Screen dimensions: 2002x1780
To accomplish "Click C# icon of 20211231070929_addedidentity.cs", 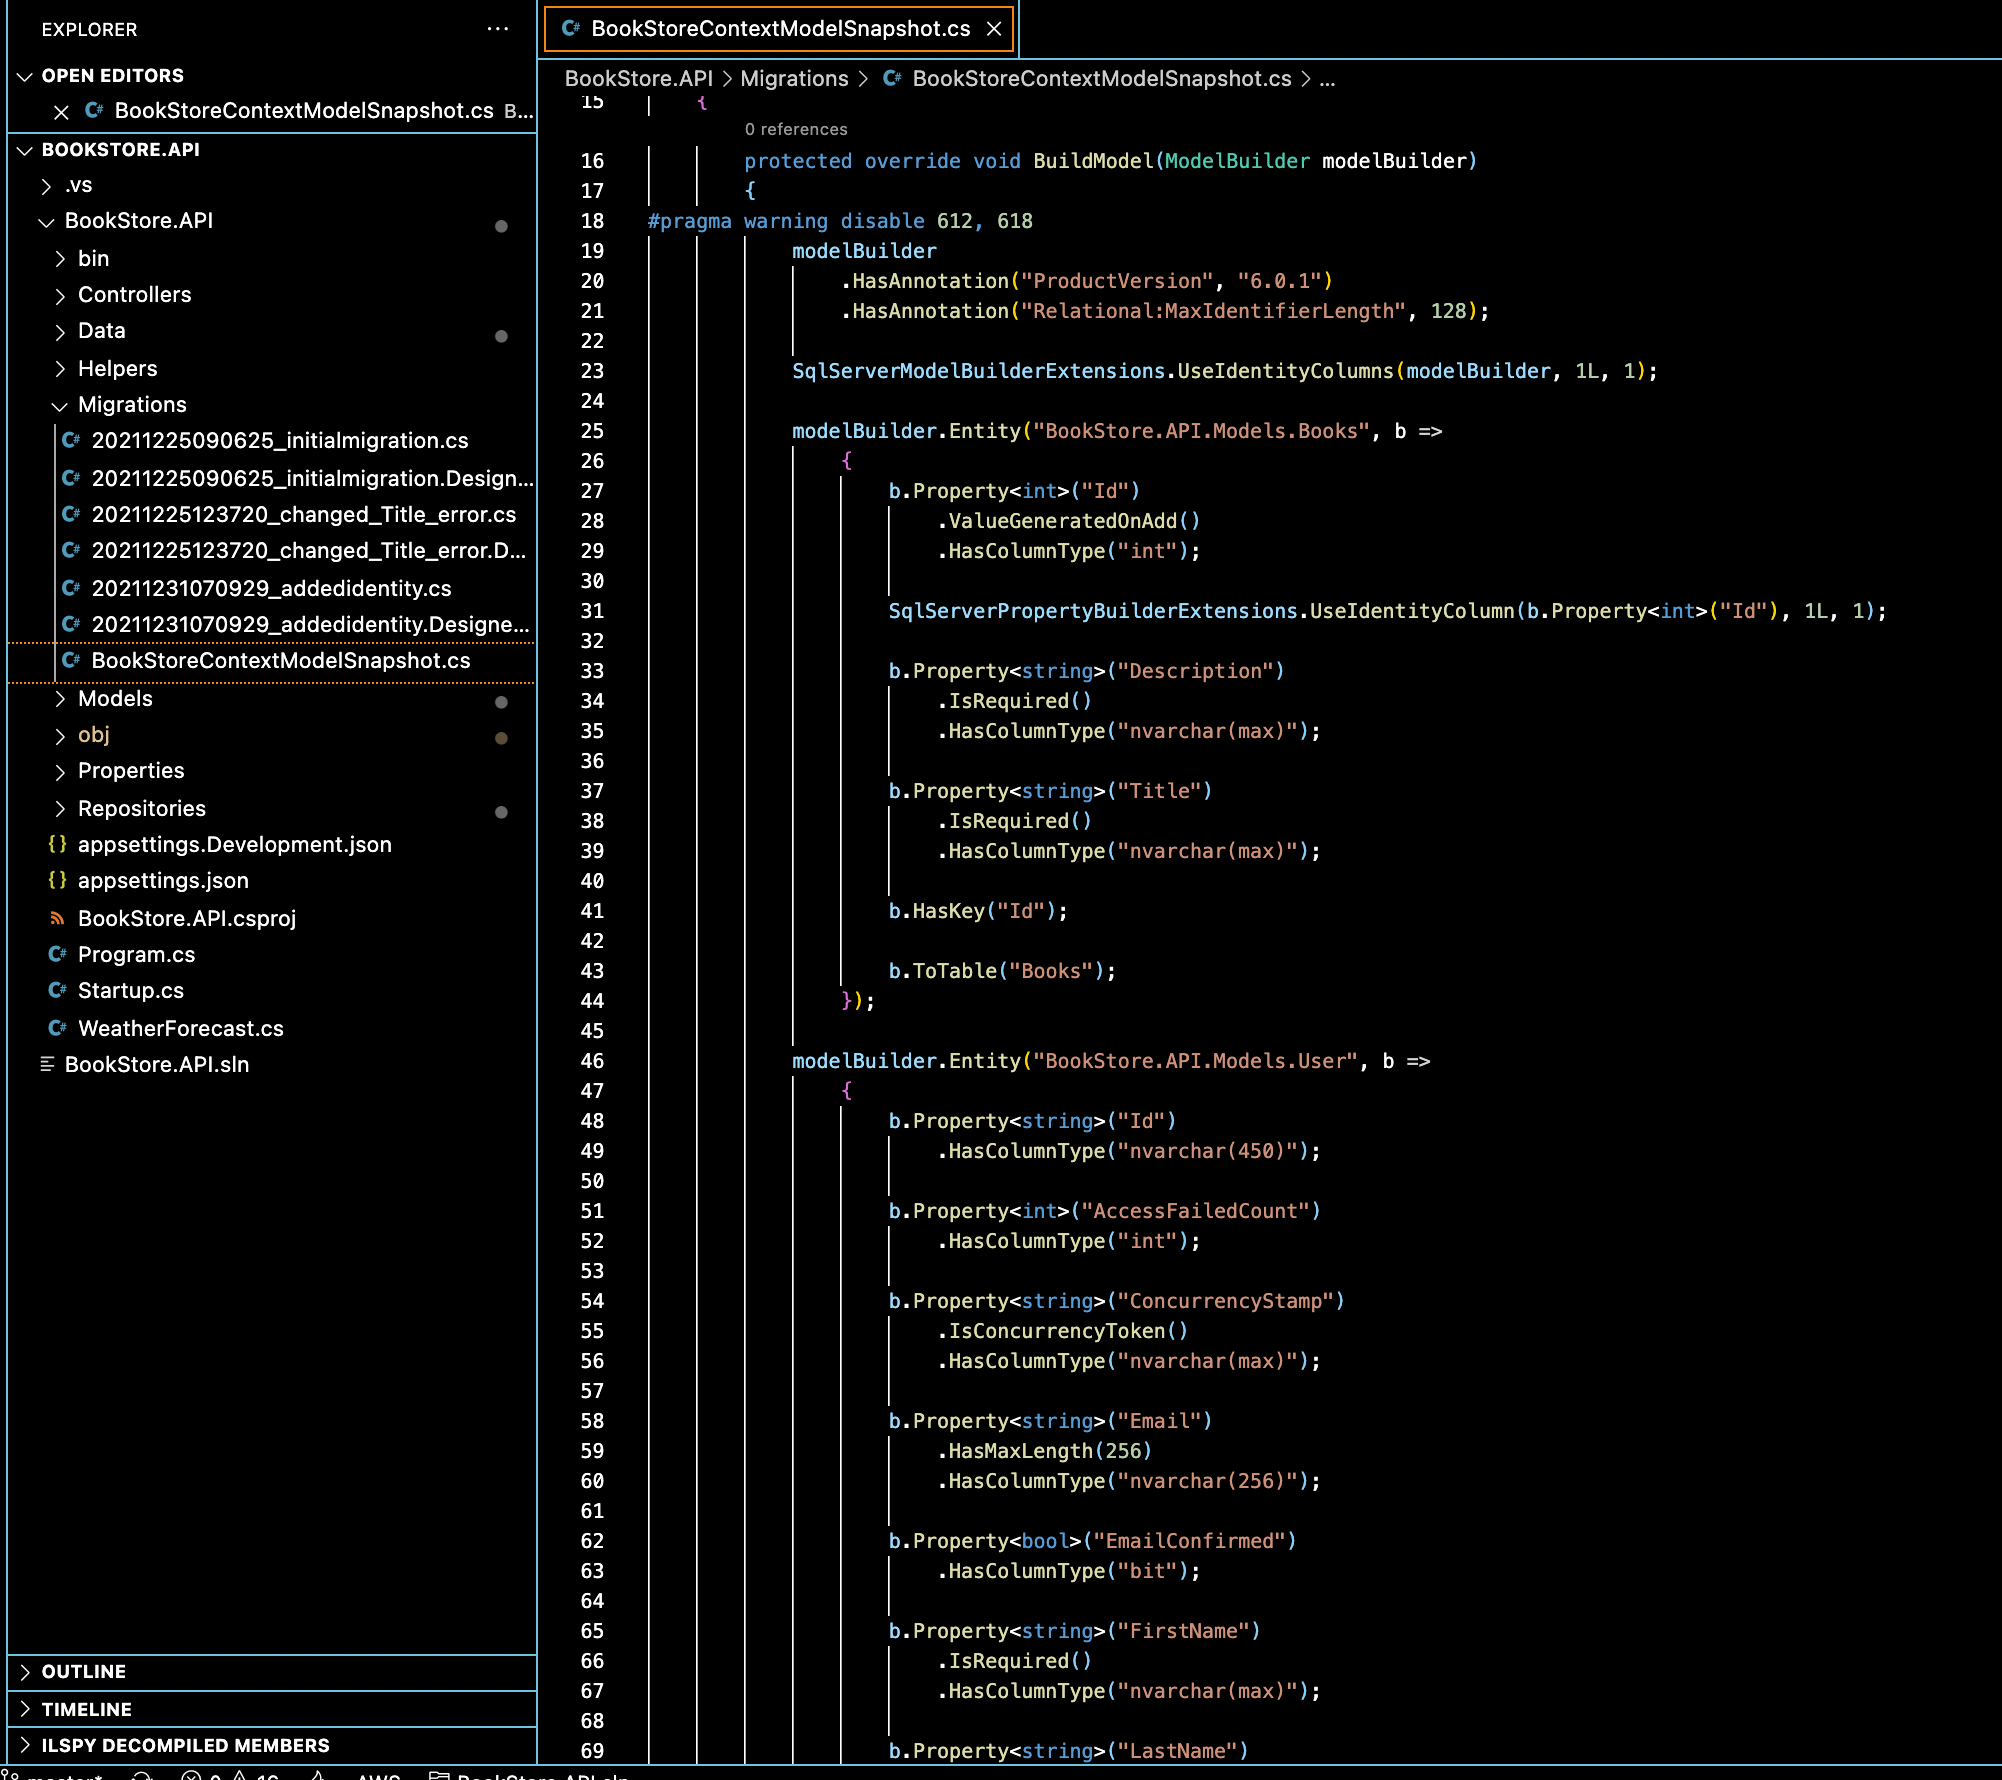I will (71, 588).
